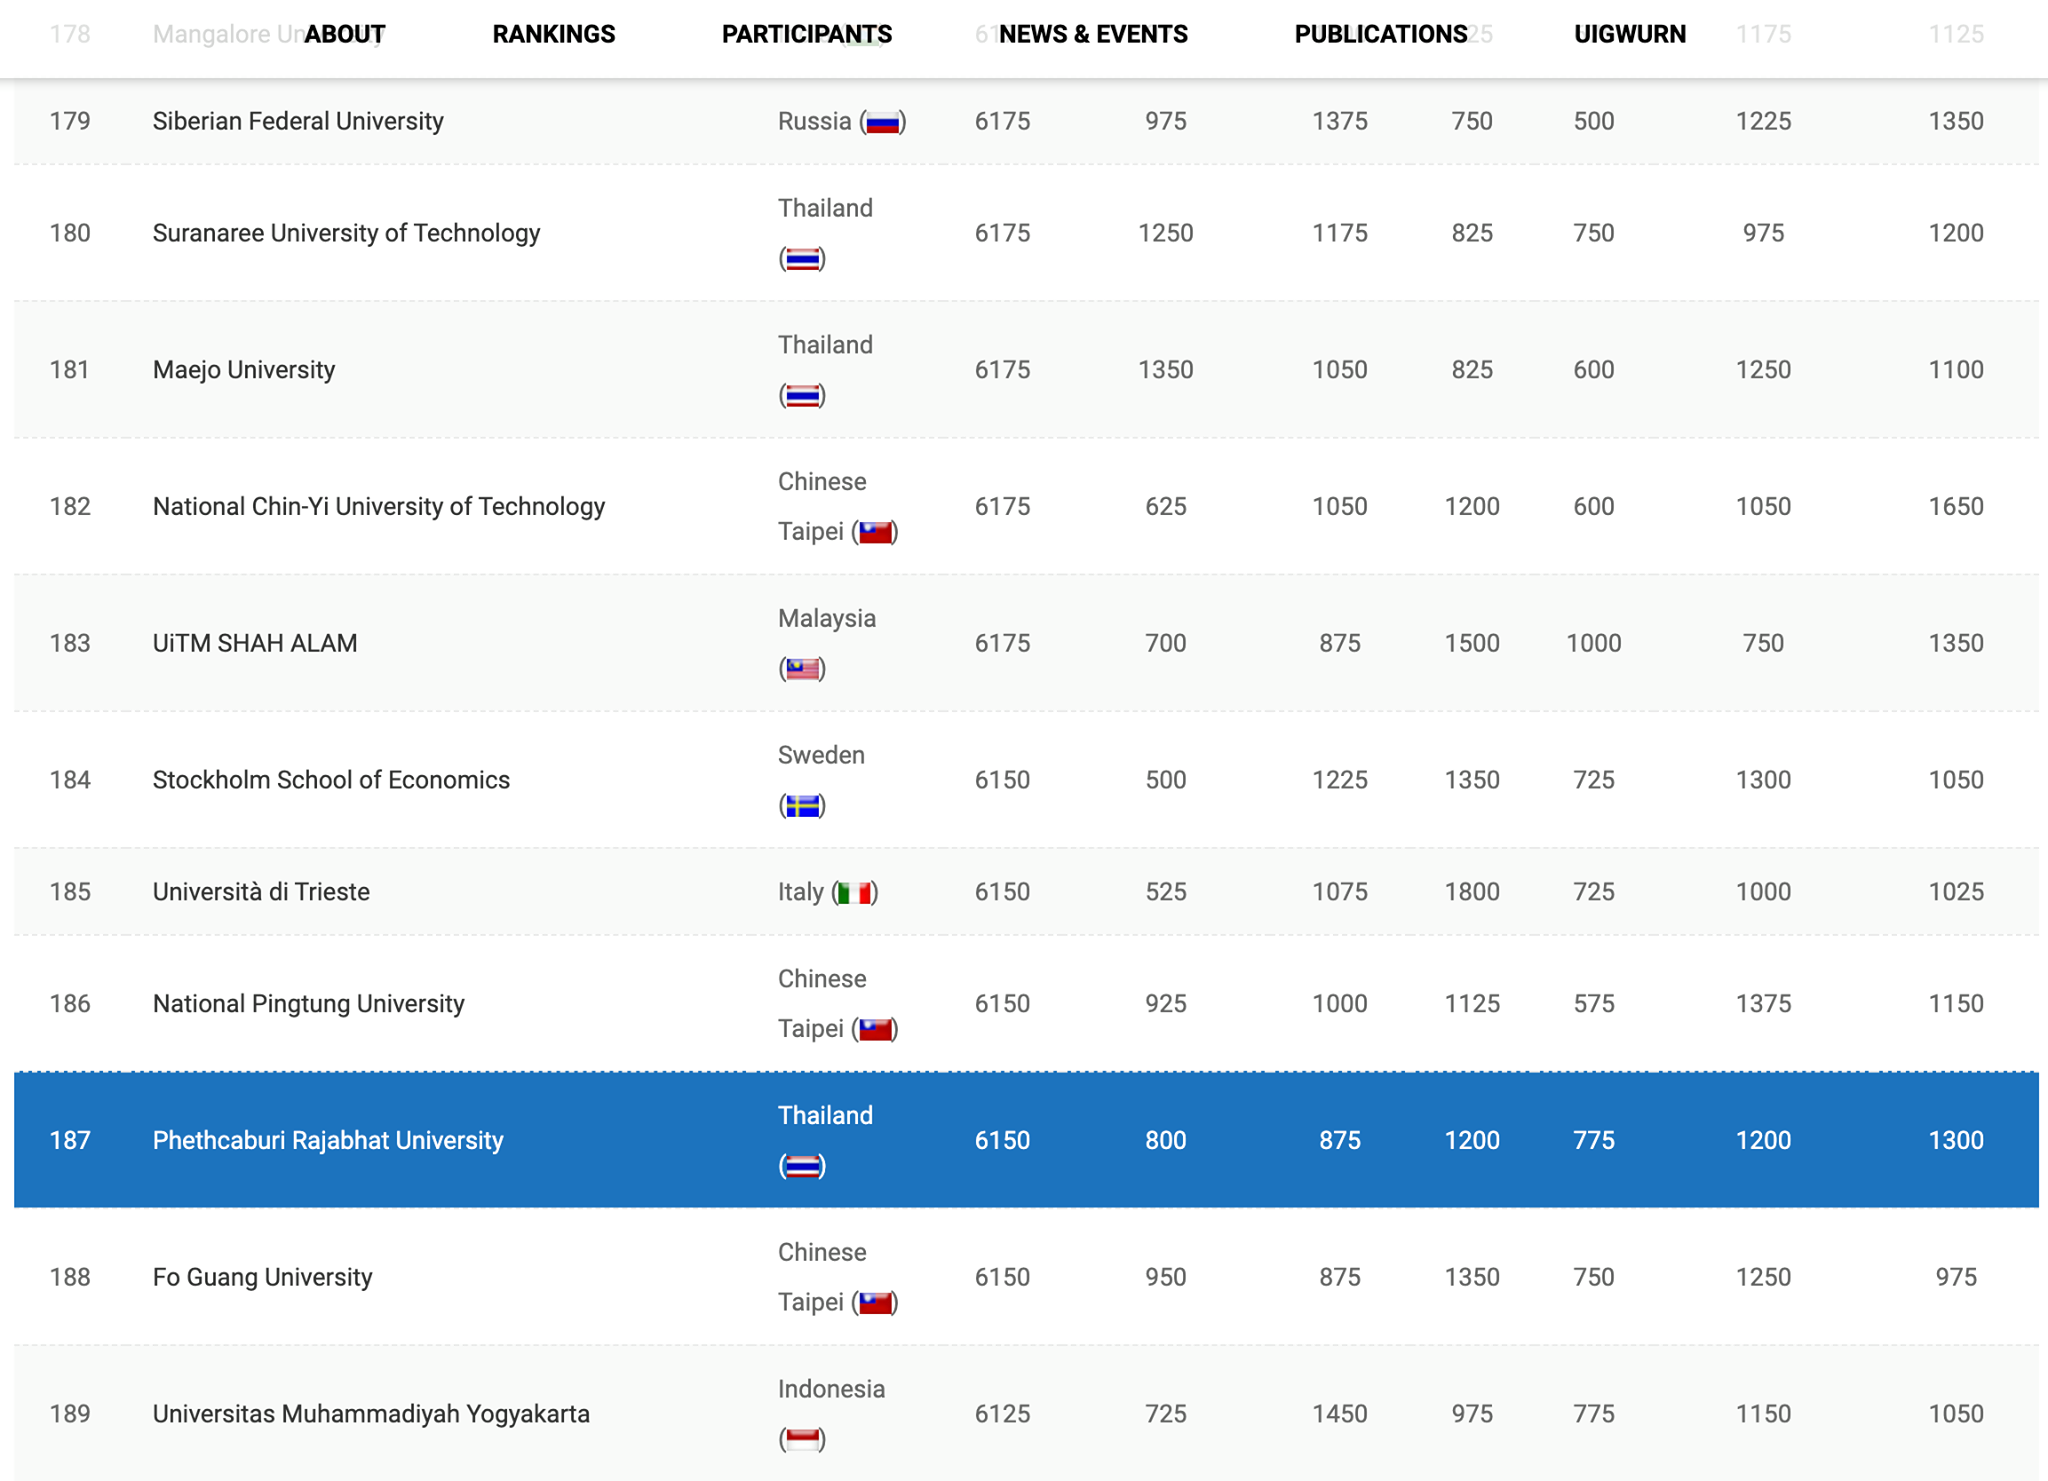Click the Sweden flag icon
Image resolution: width=2048 pixels, height=1481 pixels.
click(x=802, y=806)
